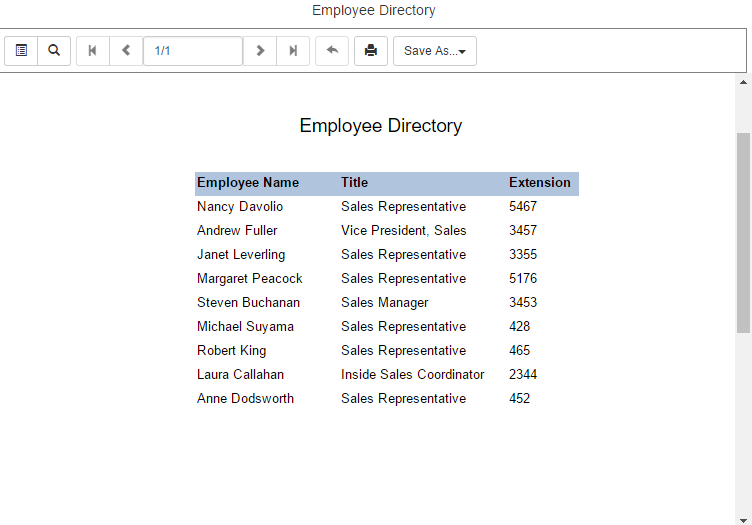The width and height of the screenshot is (752, 525).
Task: Click the scrollbar up arrow
Action: click(x=743, y=82)
